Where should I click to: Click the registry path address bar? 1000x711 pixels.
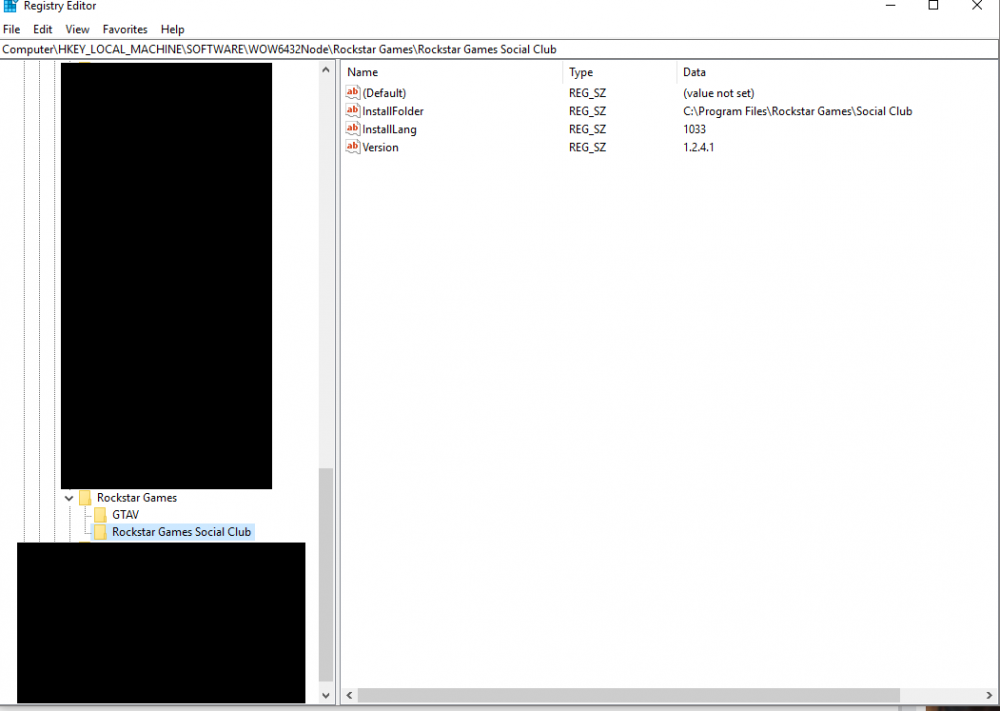pos(499,49)
